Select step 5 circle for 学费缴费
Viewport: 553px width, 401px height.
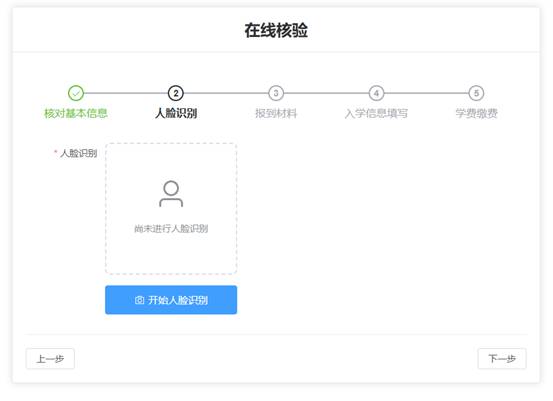pos(476,93)
